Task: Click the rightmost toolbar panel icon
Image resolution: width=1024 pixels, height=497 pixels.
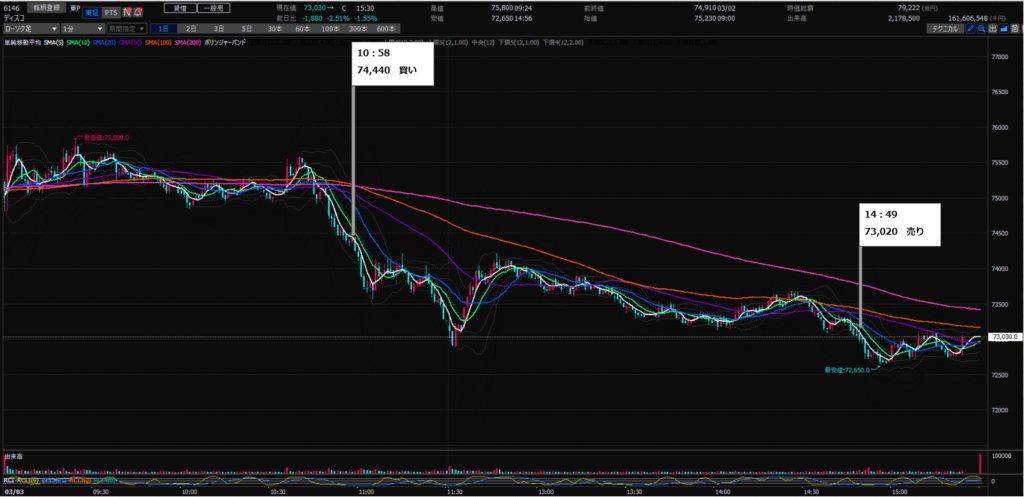Action: [1014, 31]
